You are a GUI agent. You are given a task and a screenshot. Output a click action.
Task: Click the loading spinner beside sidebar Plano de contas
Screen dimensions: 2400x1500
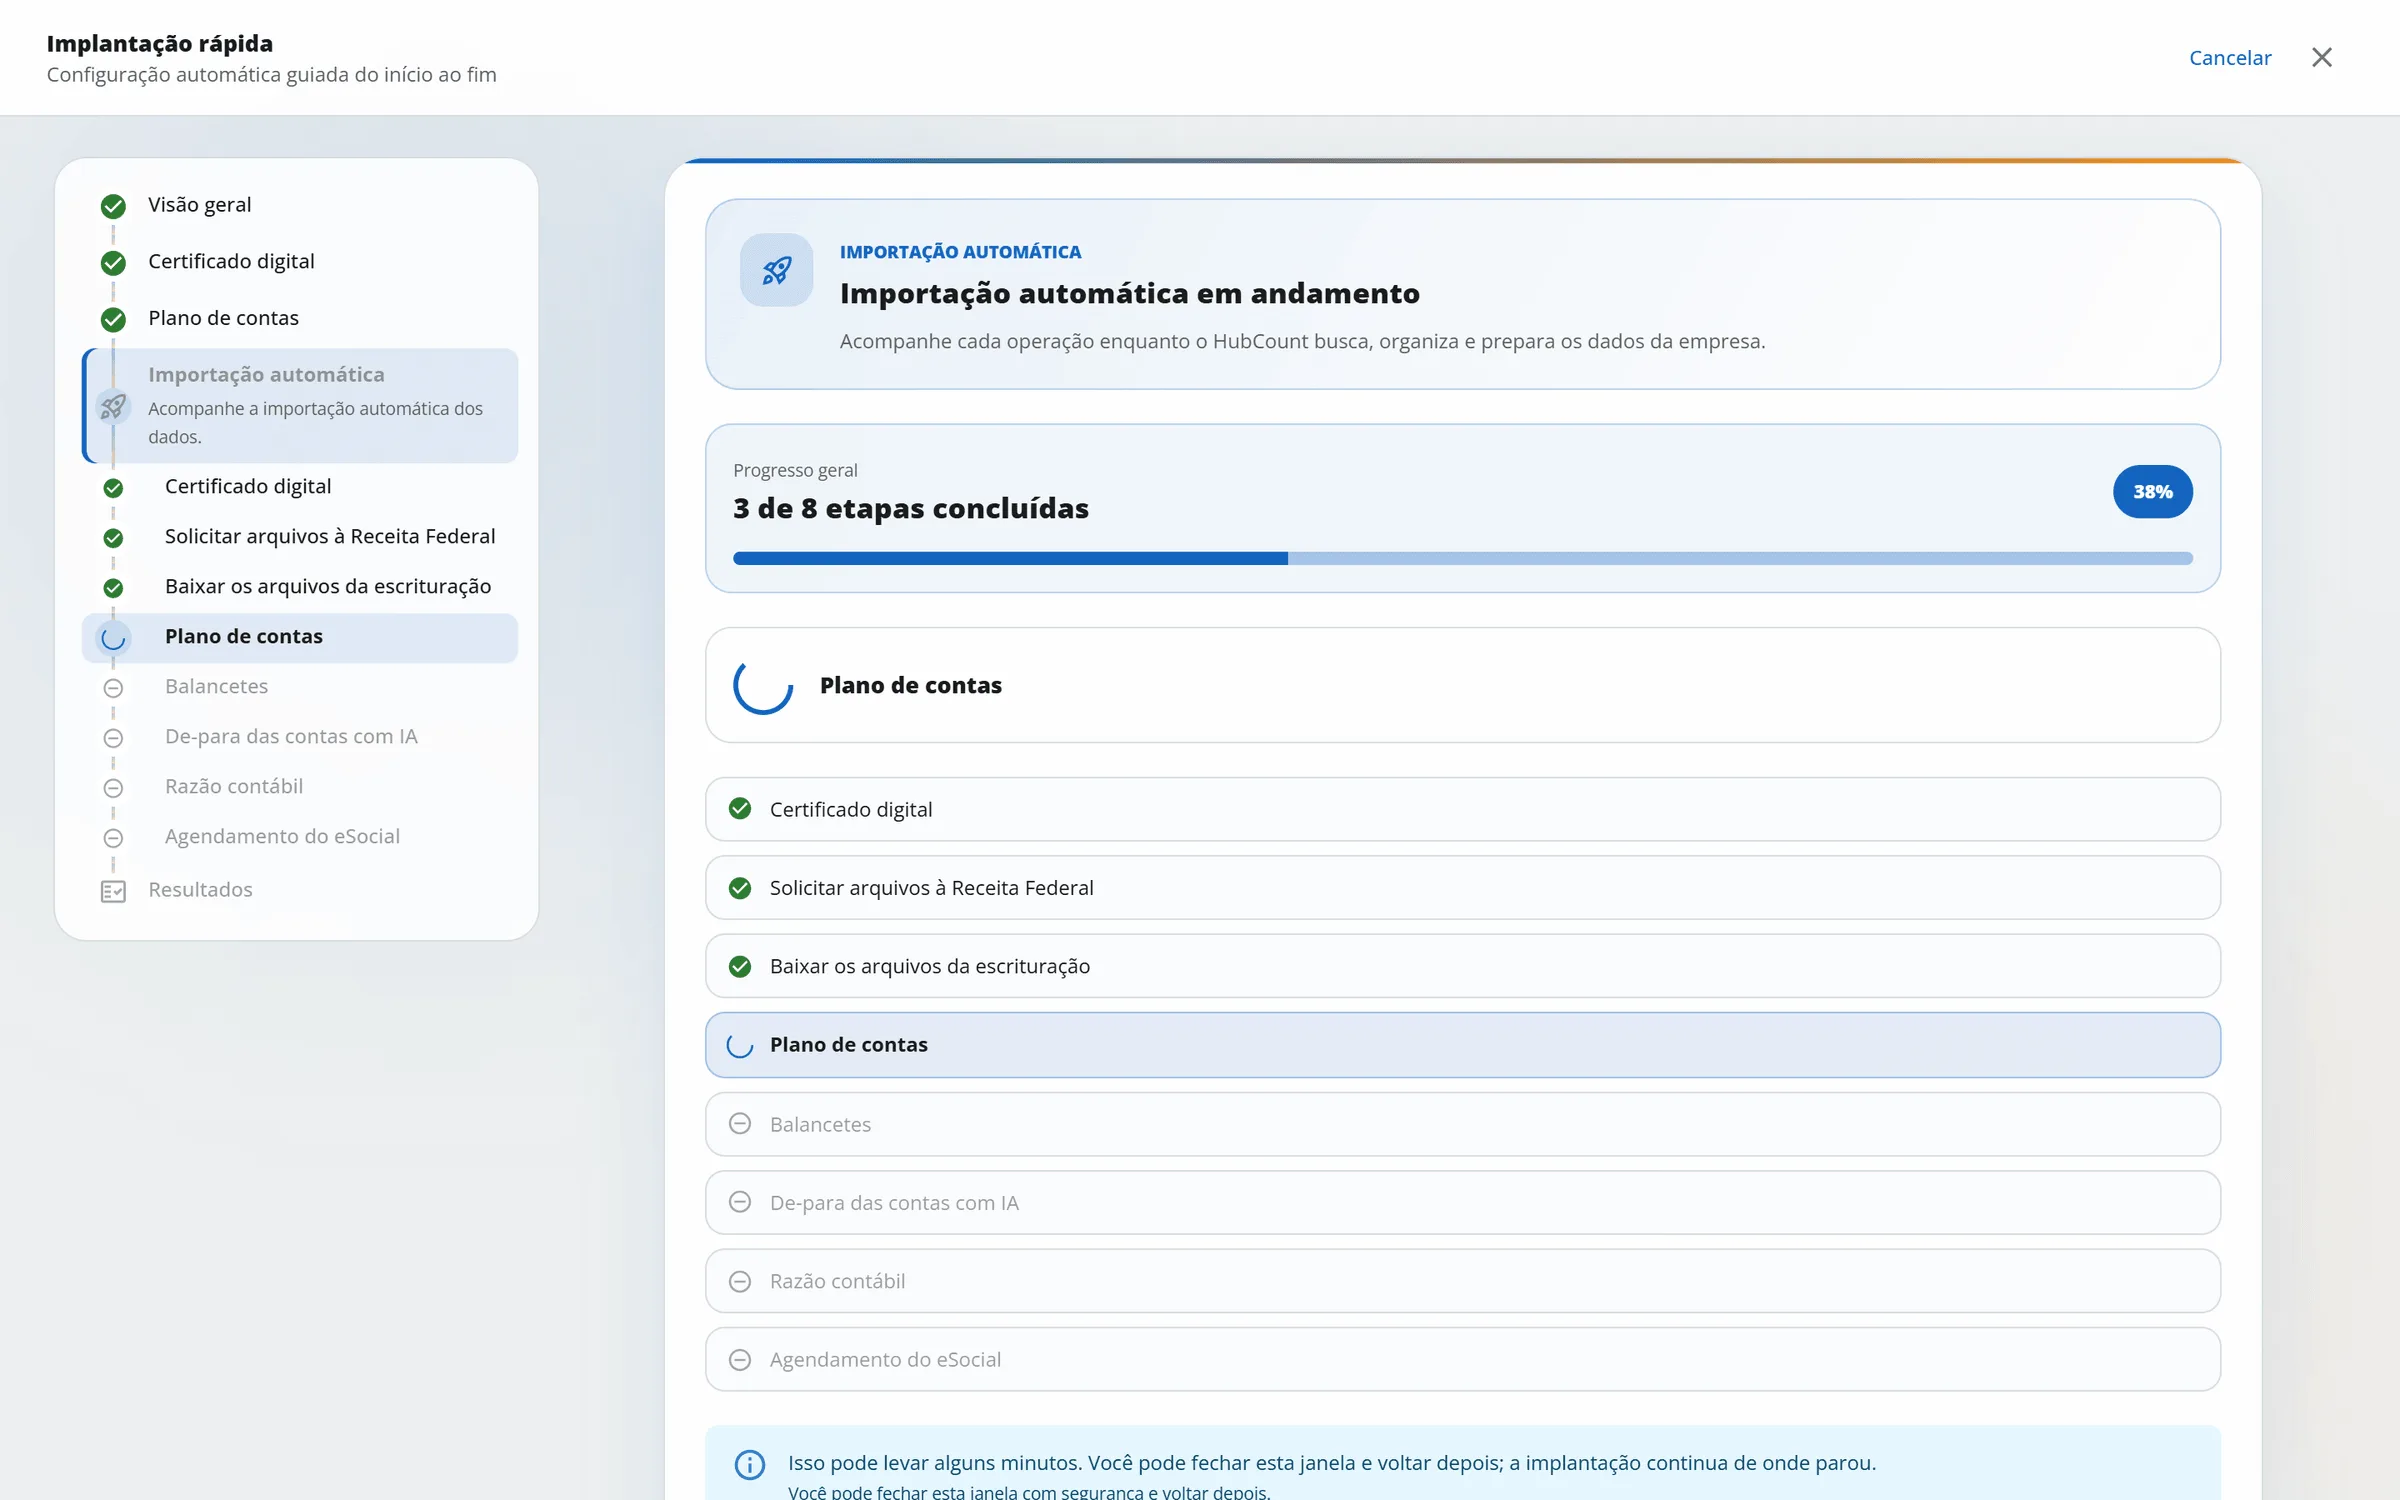113,638
